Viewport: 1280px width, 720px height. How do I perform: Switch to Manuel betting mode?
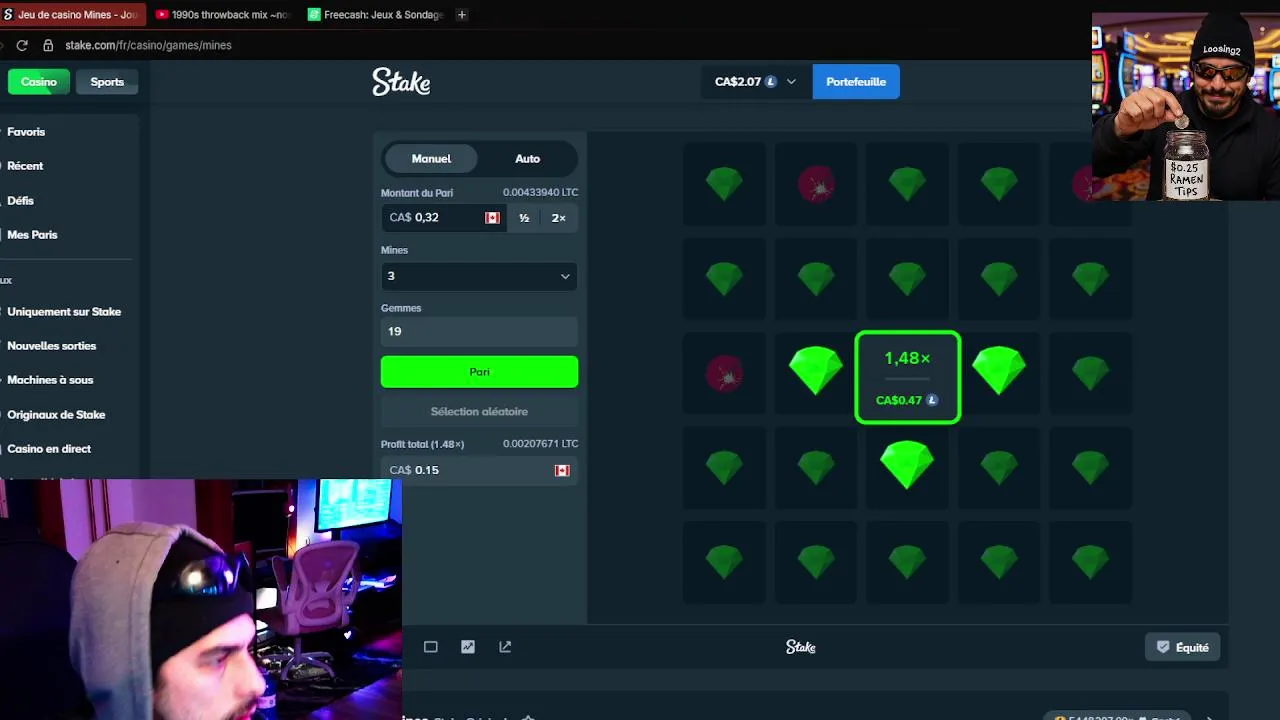tap(431, 159)
